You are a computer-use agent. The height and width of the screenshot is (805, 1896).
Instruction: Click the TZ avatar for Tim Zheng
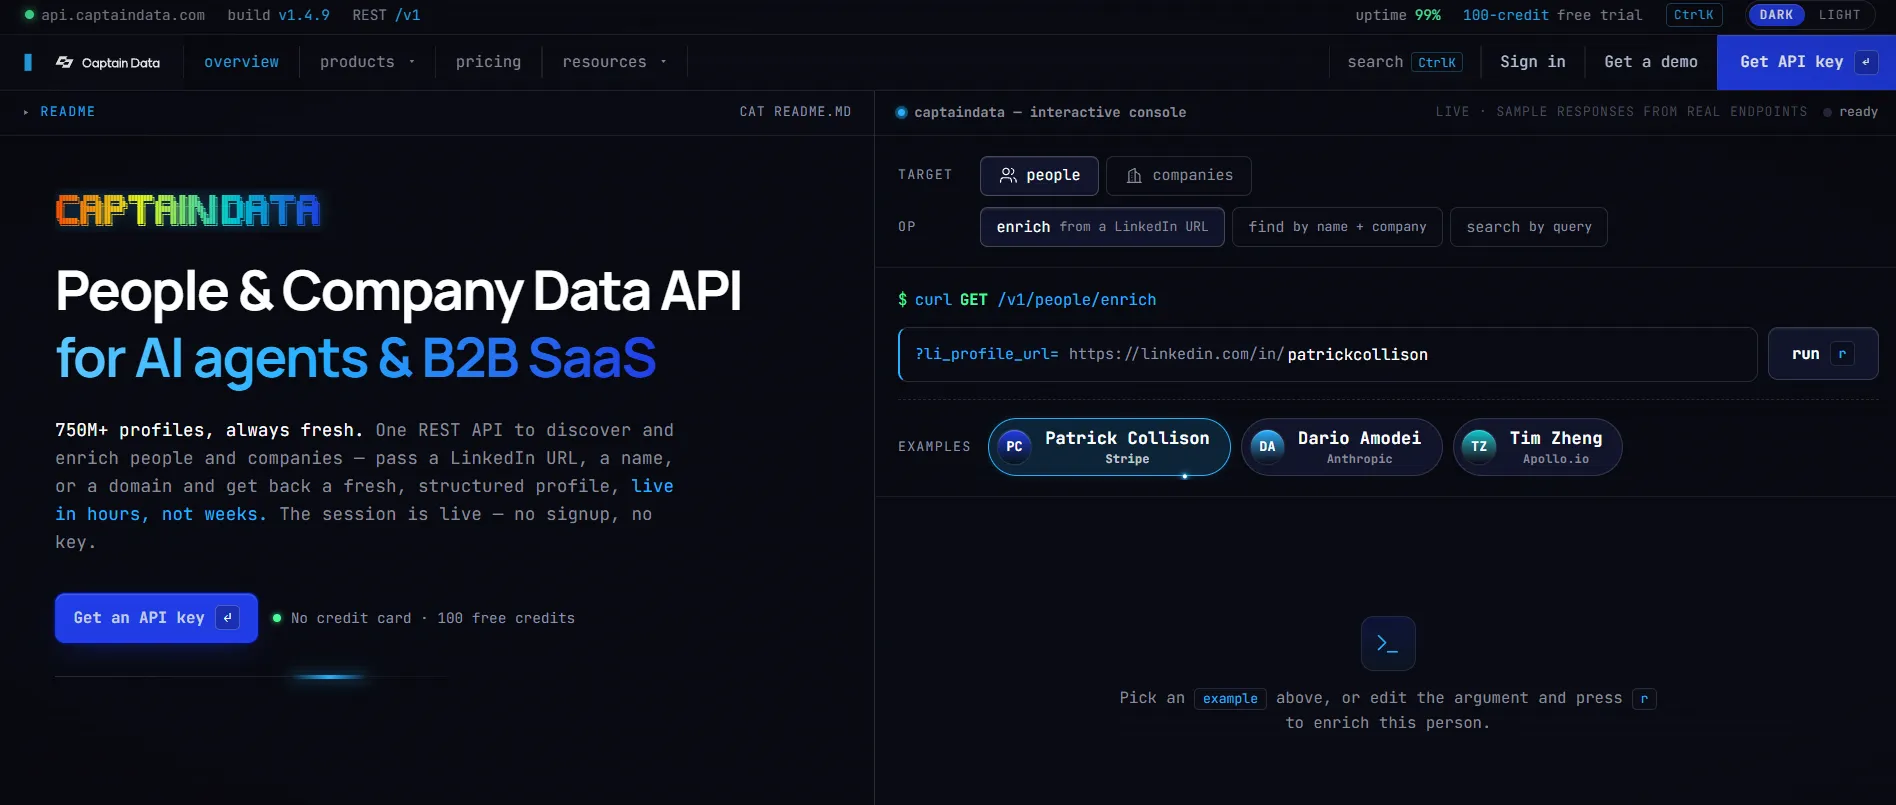(1479, 447)
